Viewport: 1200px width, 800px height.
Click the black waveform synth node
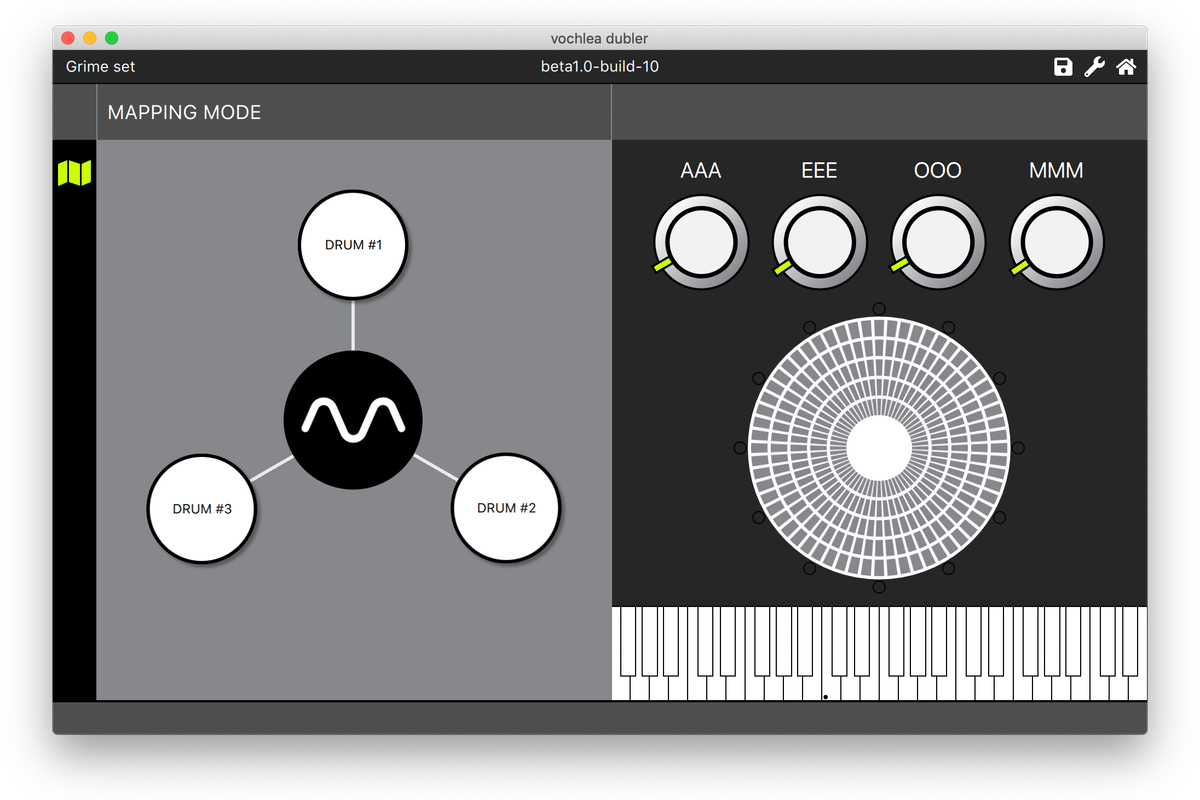353,420
